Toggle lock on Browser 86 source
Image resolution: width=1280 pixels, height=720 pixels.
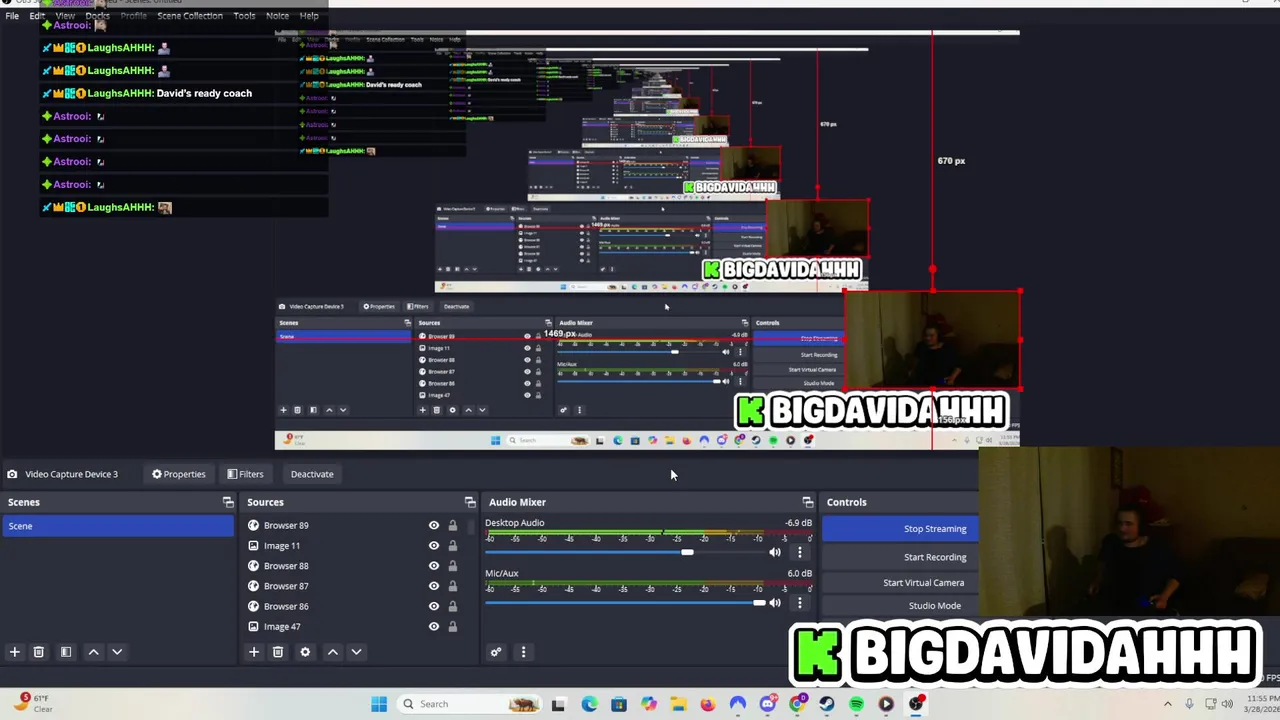[x=452, y=606]
